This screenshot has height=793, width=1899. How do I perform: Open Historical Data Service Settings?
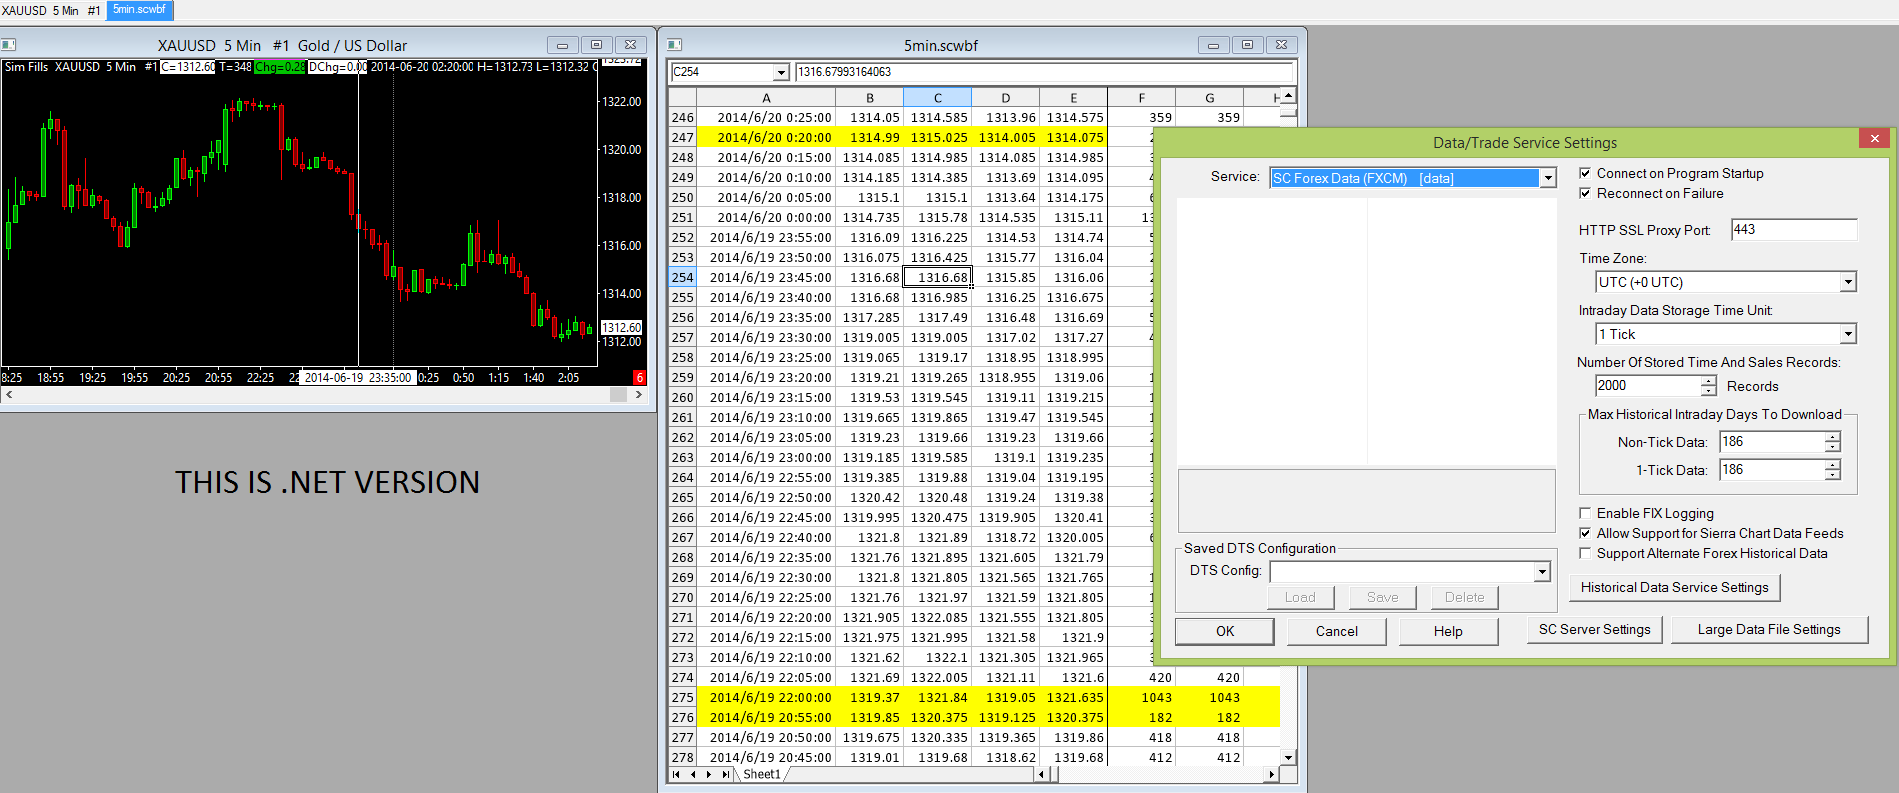coord(1674,588)
